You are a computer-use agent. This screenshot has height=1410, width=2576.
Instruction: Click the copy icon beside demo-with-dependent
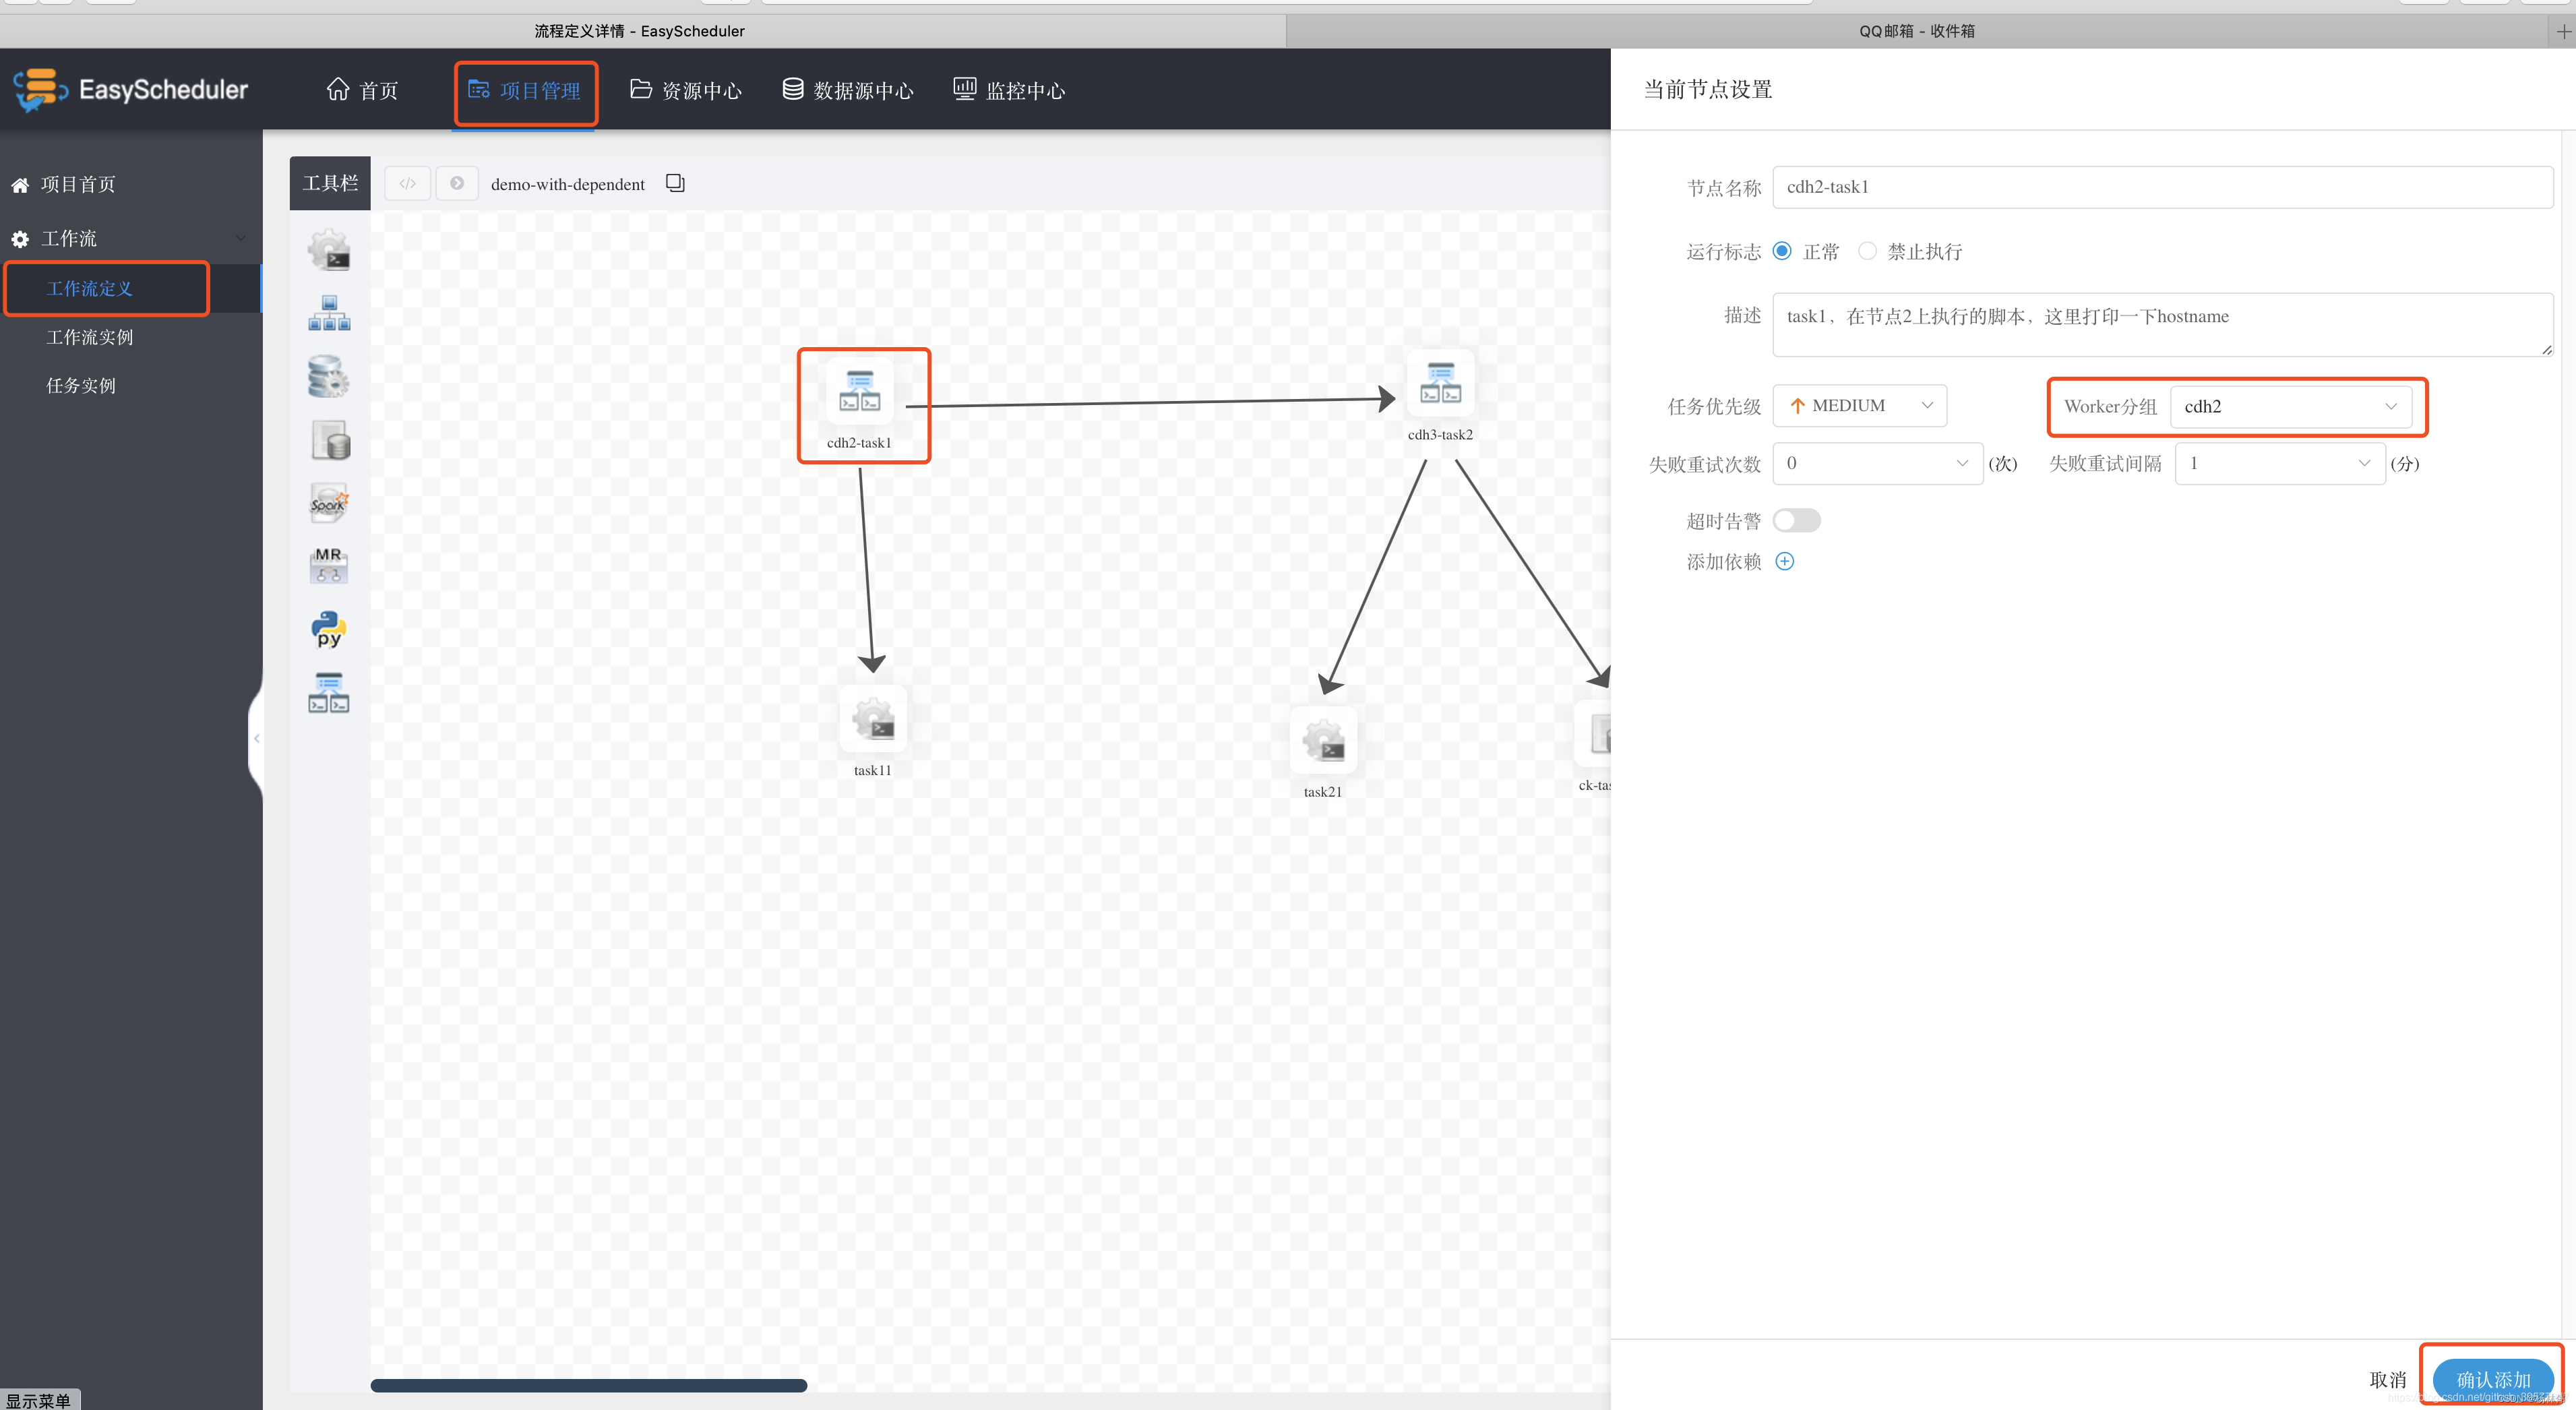(x=675, y=183)
